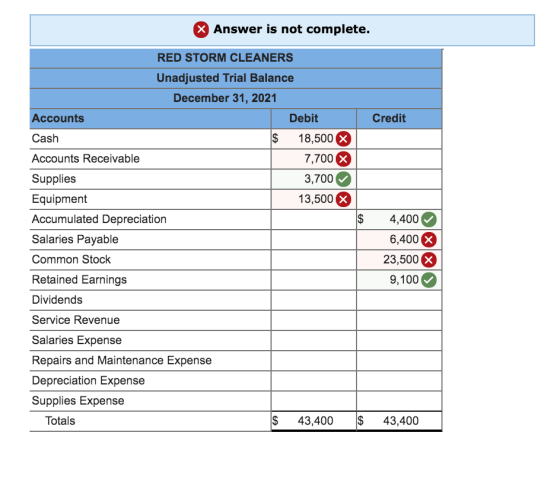The width and height of the screenshot is (560, 477).
Task: Click the Salaries Payable debit cell
Action: [314, 240]
